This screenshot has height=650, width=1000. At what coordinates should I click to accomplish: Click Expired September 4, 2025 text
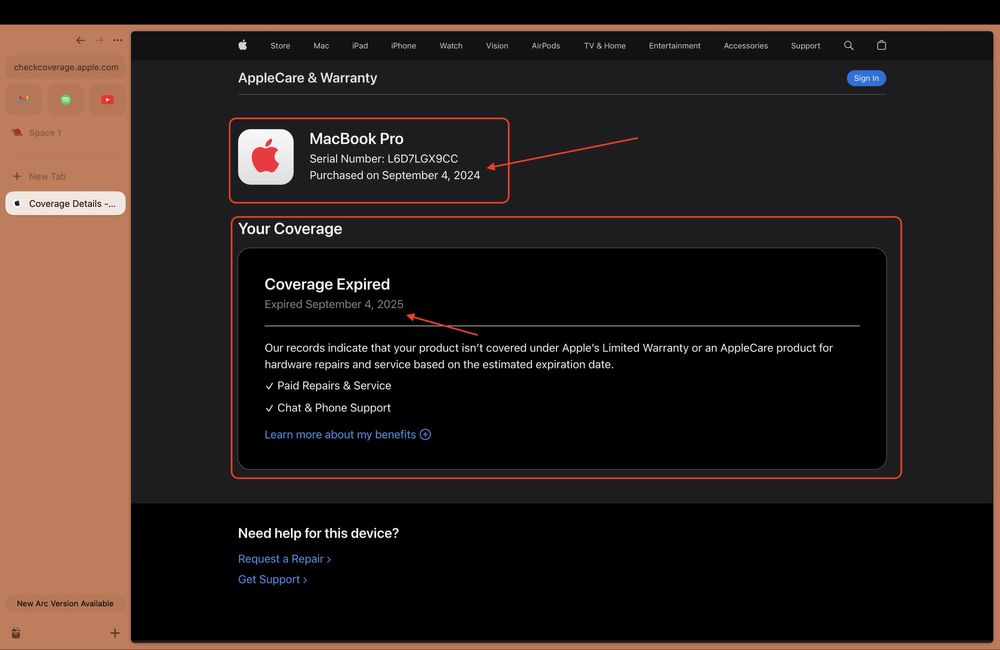click(x=334, y=304)
